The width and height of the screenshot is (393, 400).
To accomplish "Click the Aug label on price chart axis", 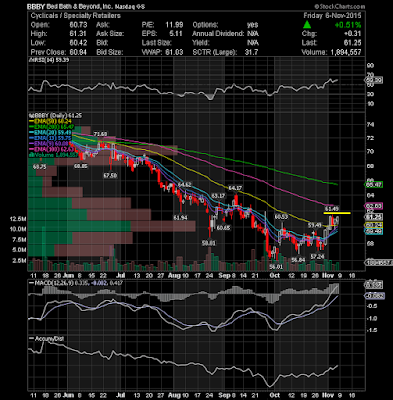I will pos(174,276).
